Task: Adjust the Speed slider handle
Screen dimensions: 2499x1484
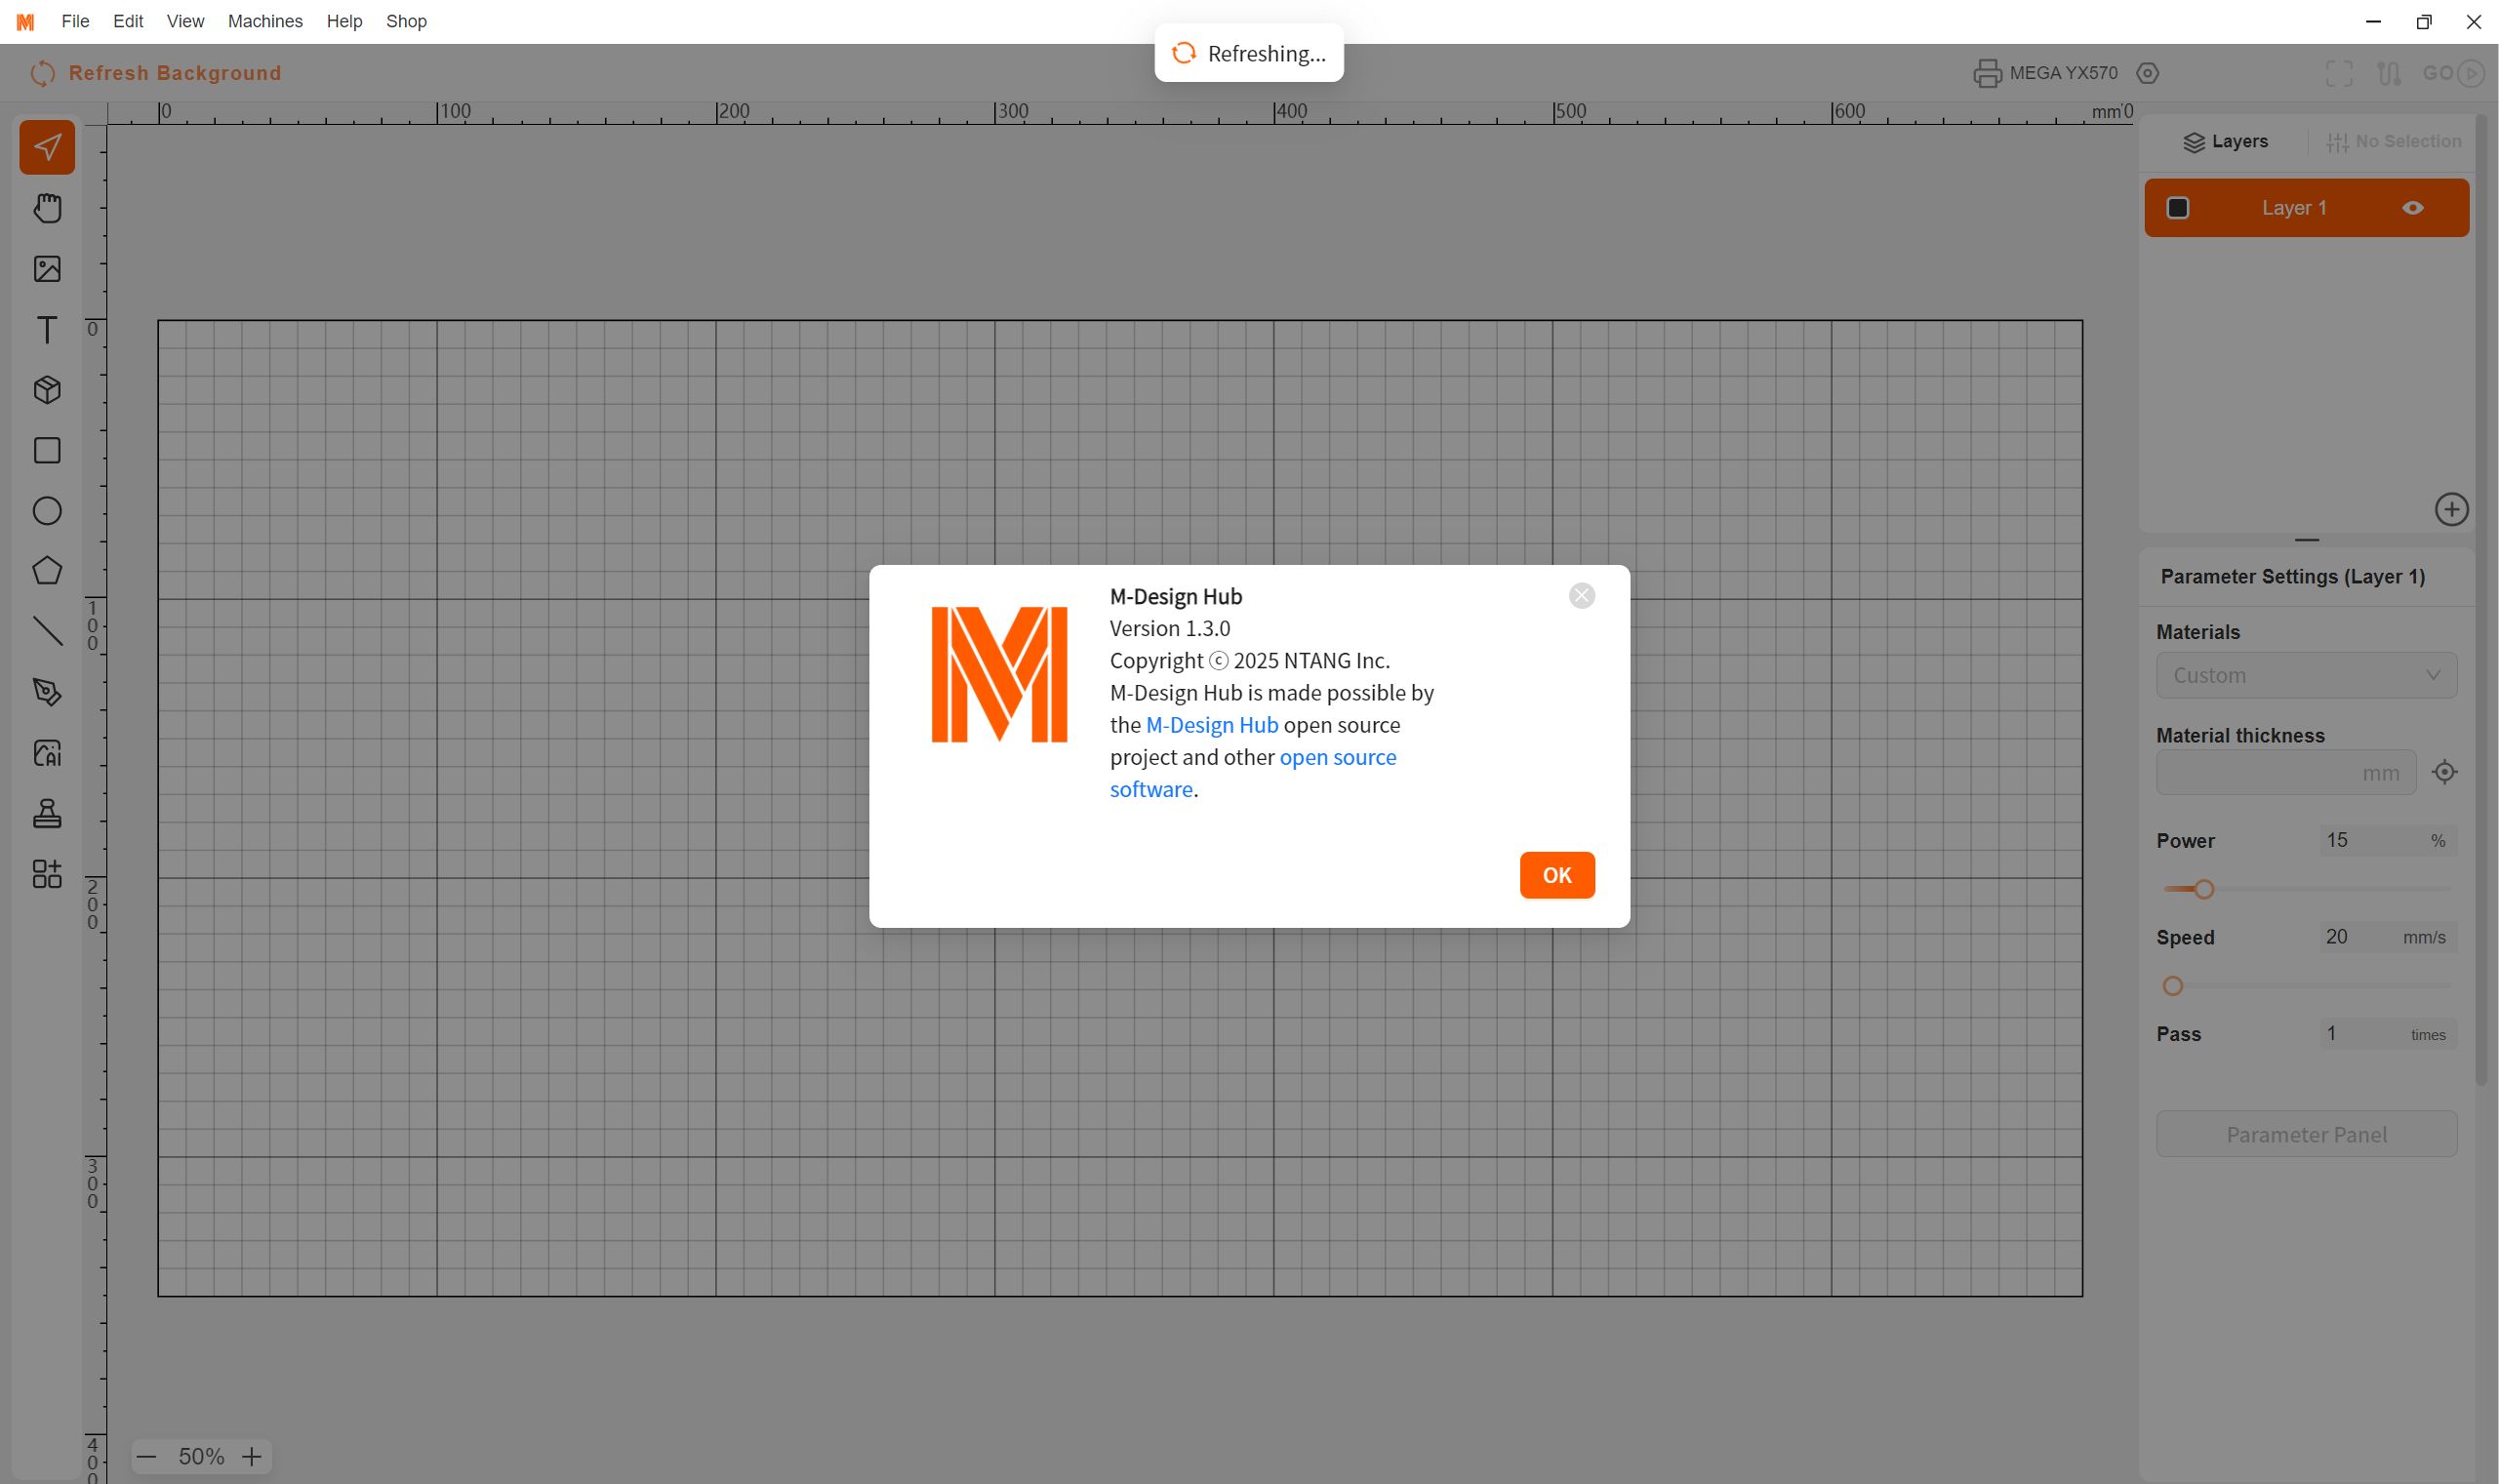Action: 2172,986
